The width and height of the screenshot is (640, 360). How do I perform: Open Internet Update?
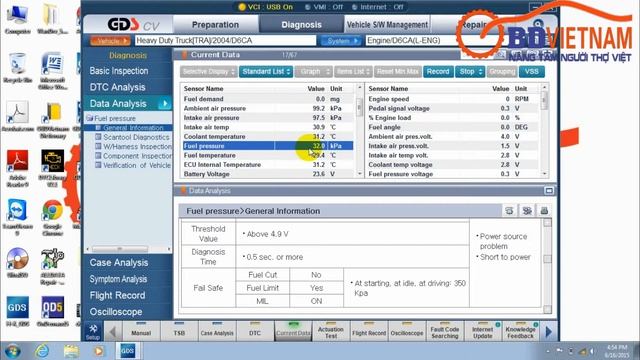[x=483, y=331]
